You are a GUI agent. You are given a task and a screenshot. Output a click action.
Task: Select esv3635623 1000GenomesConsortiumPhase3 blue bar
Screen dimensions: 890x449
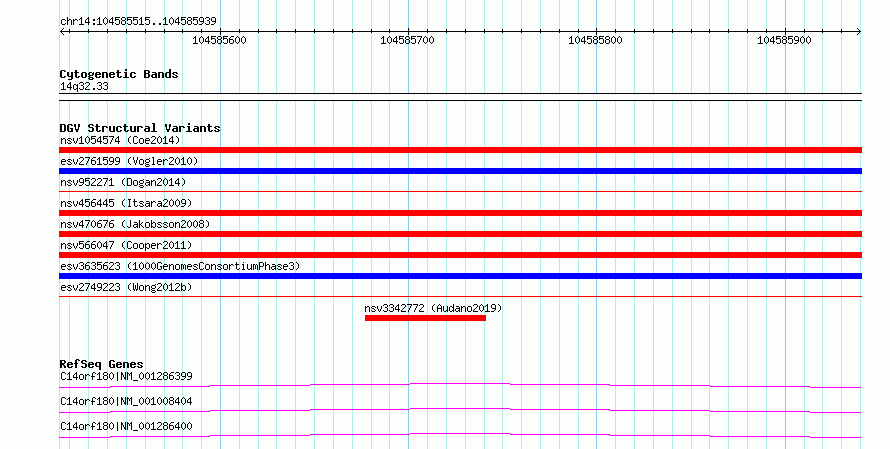click(x=460, y=276)
